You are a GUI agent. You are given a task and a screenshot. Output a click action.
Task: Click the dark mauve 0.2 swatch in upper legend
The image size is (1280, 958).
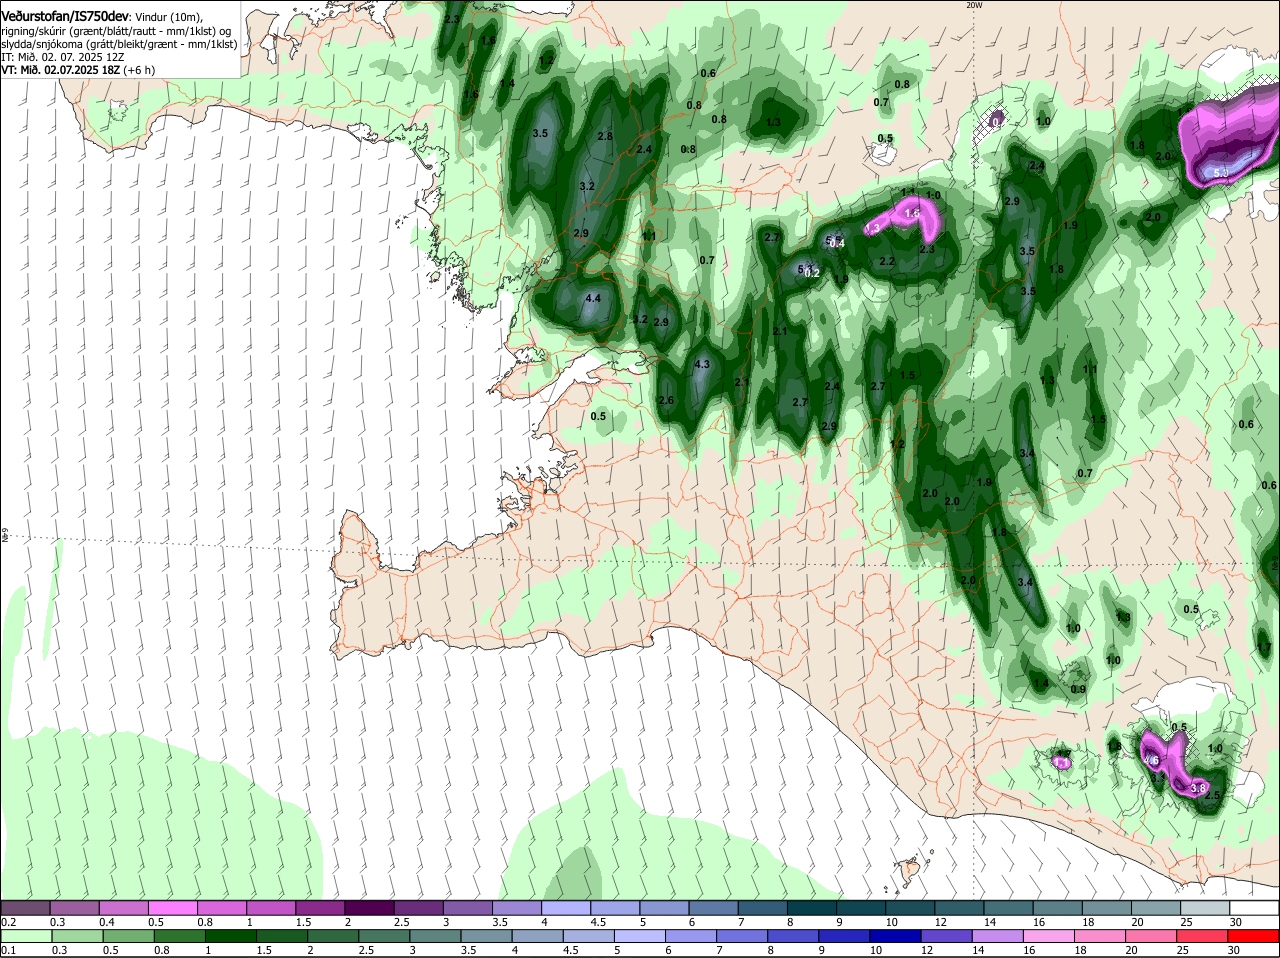coord(25,907)
